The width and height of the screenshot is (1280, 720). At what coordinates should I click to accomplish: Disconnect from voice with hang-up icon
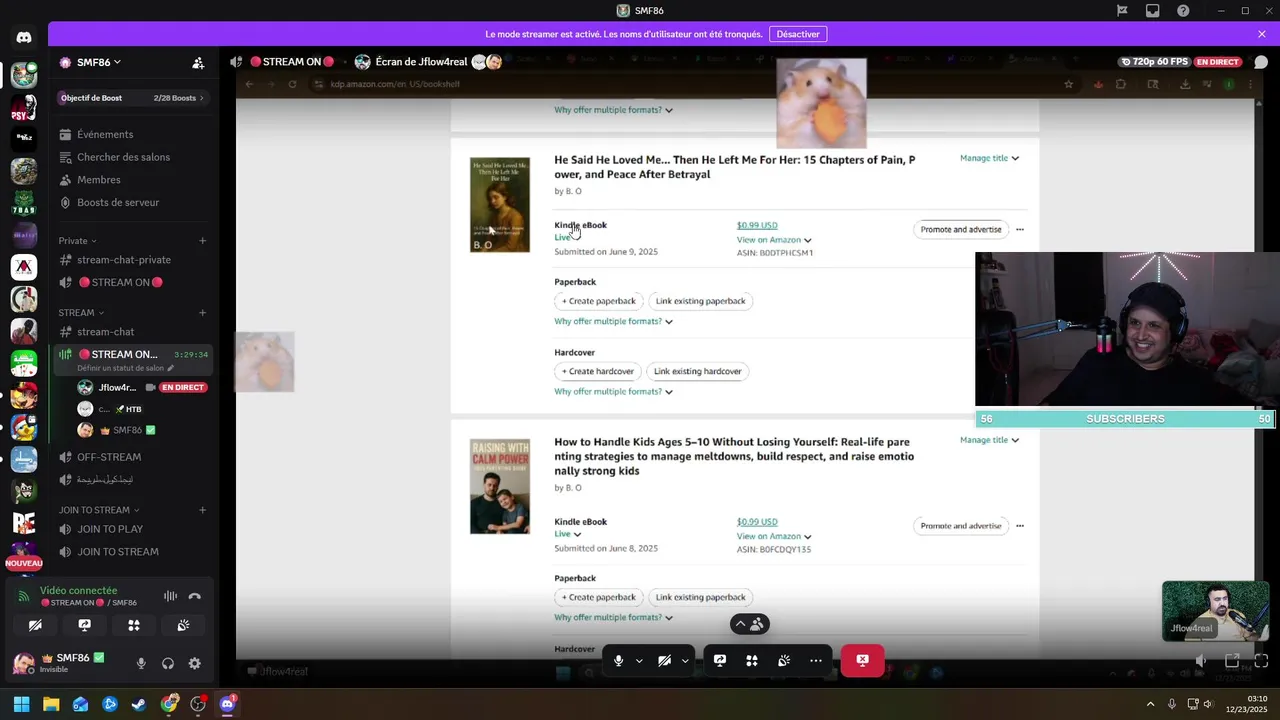195,596
